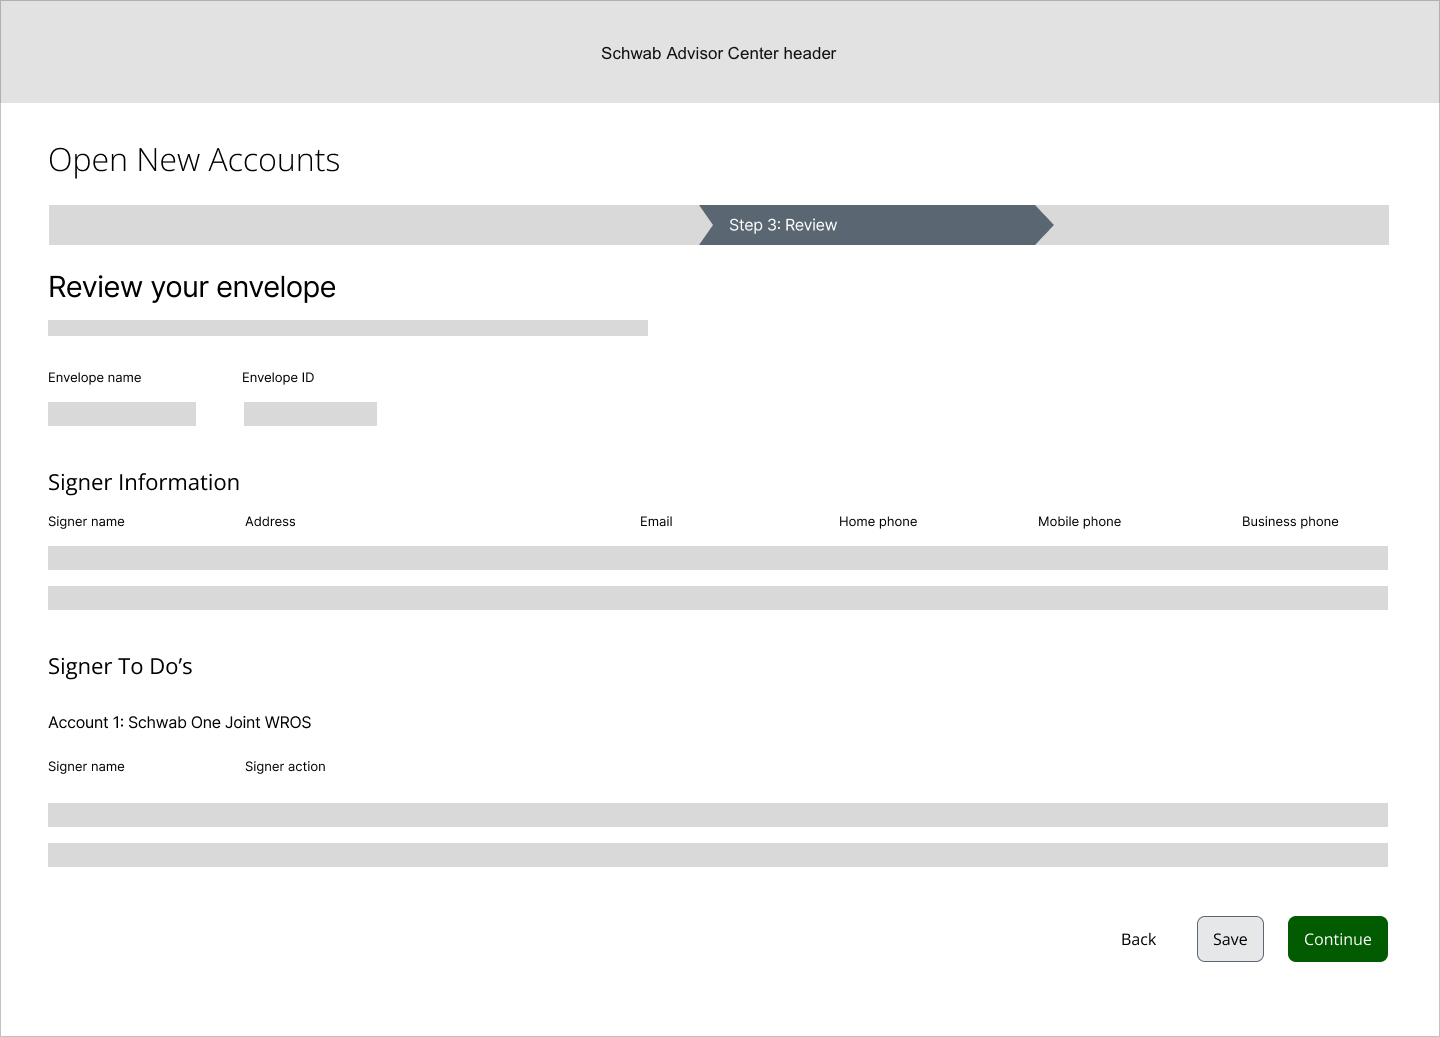This screenshot has height=1037, width=1440.
Task: Click the green Continue button
Action: 1337,939
